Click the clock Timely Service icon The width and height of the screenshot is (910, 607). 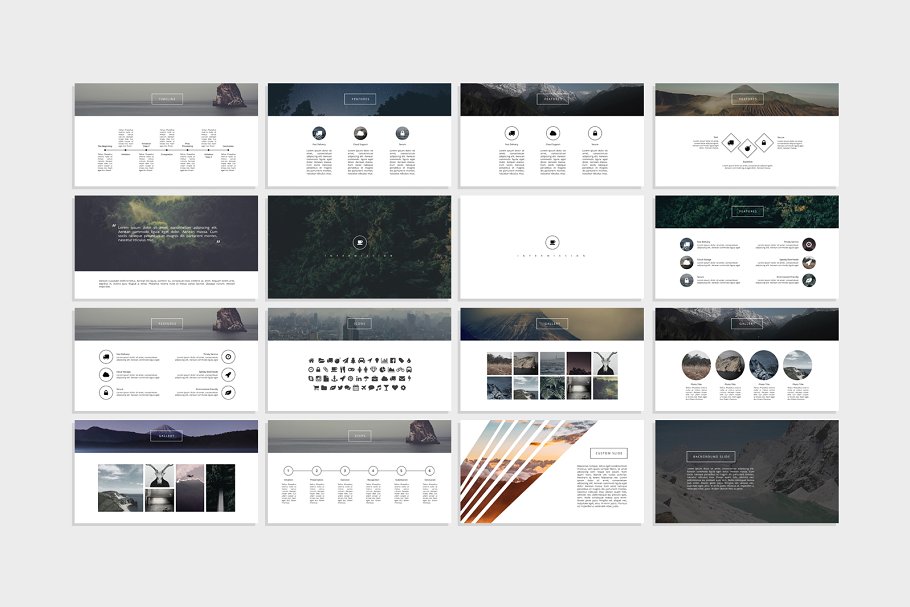coord(229,356)
